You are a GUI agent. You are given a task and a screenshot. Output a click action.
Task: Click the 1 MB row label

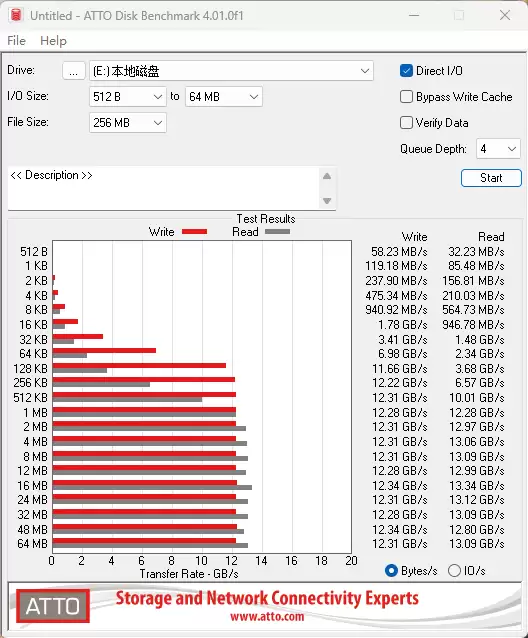tap(35, 413)
